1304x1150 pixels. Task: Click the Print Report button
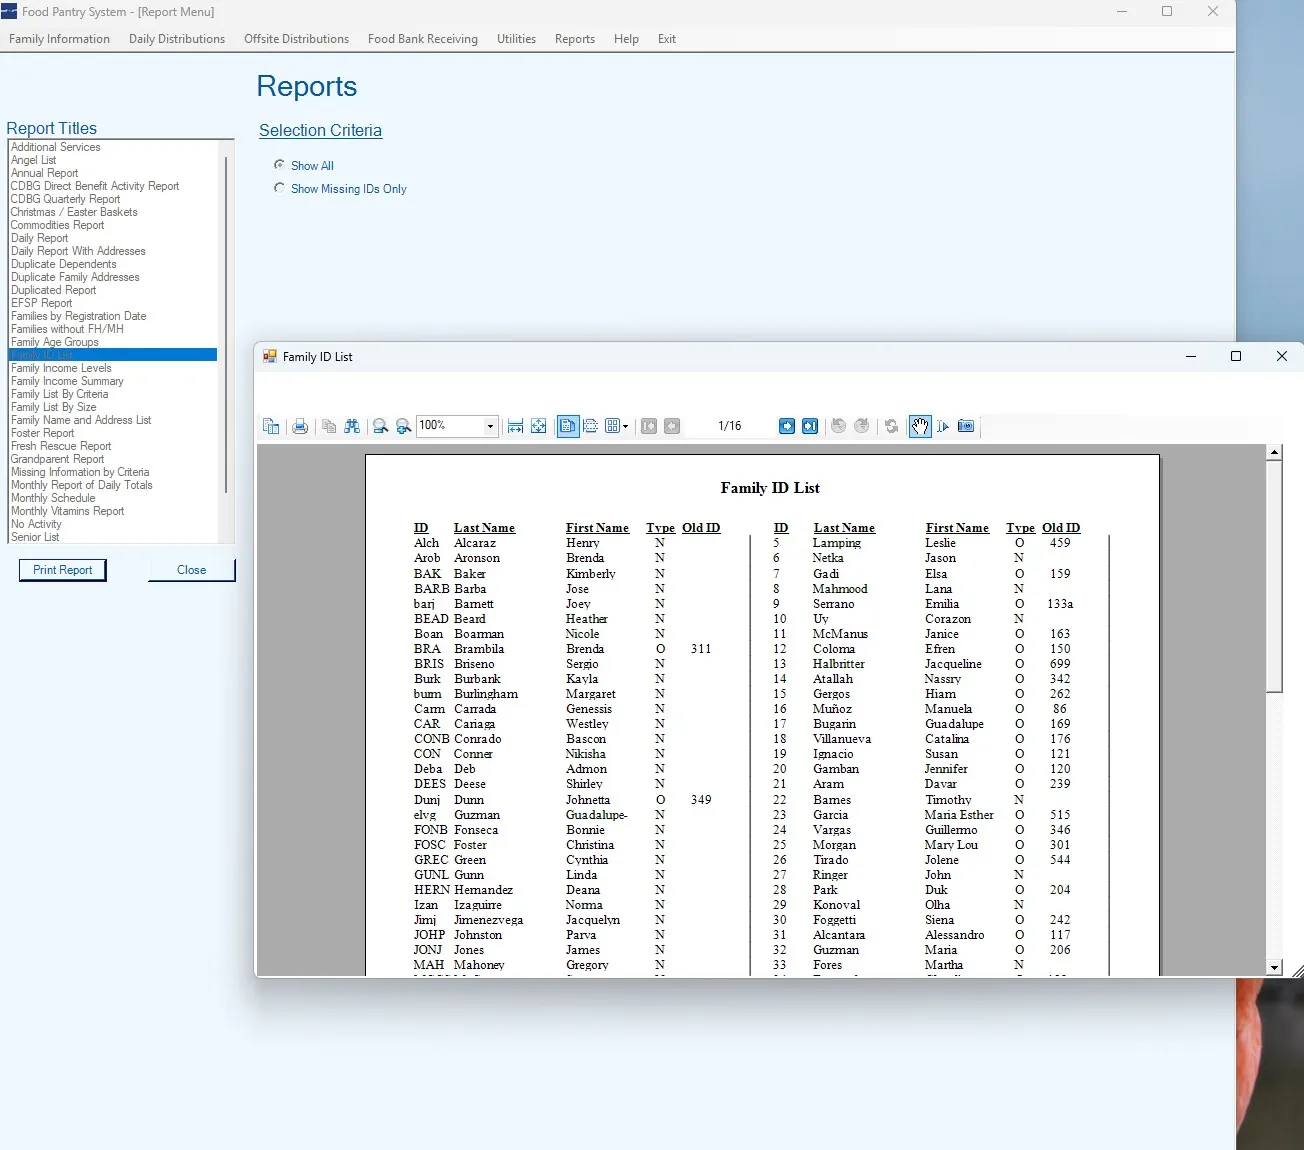coord(63,570)
